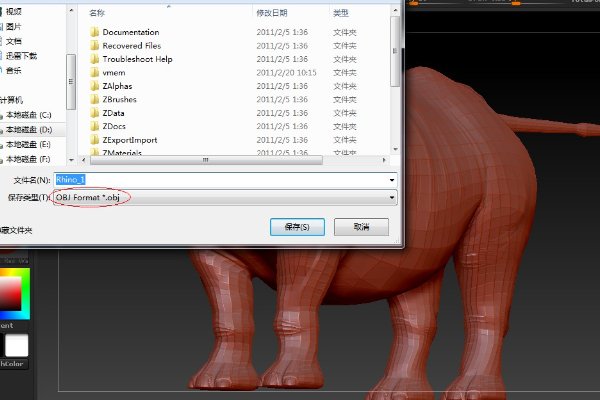The height and width of the screenshot is (400, 600).
Task: Select the ZData folder
Action: (x=113, y=113)
